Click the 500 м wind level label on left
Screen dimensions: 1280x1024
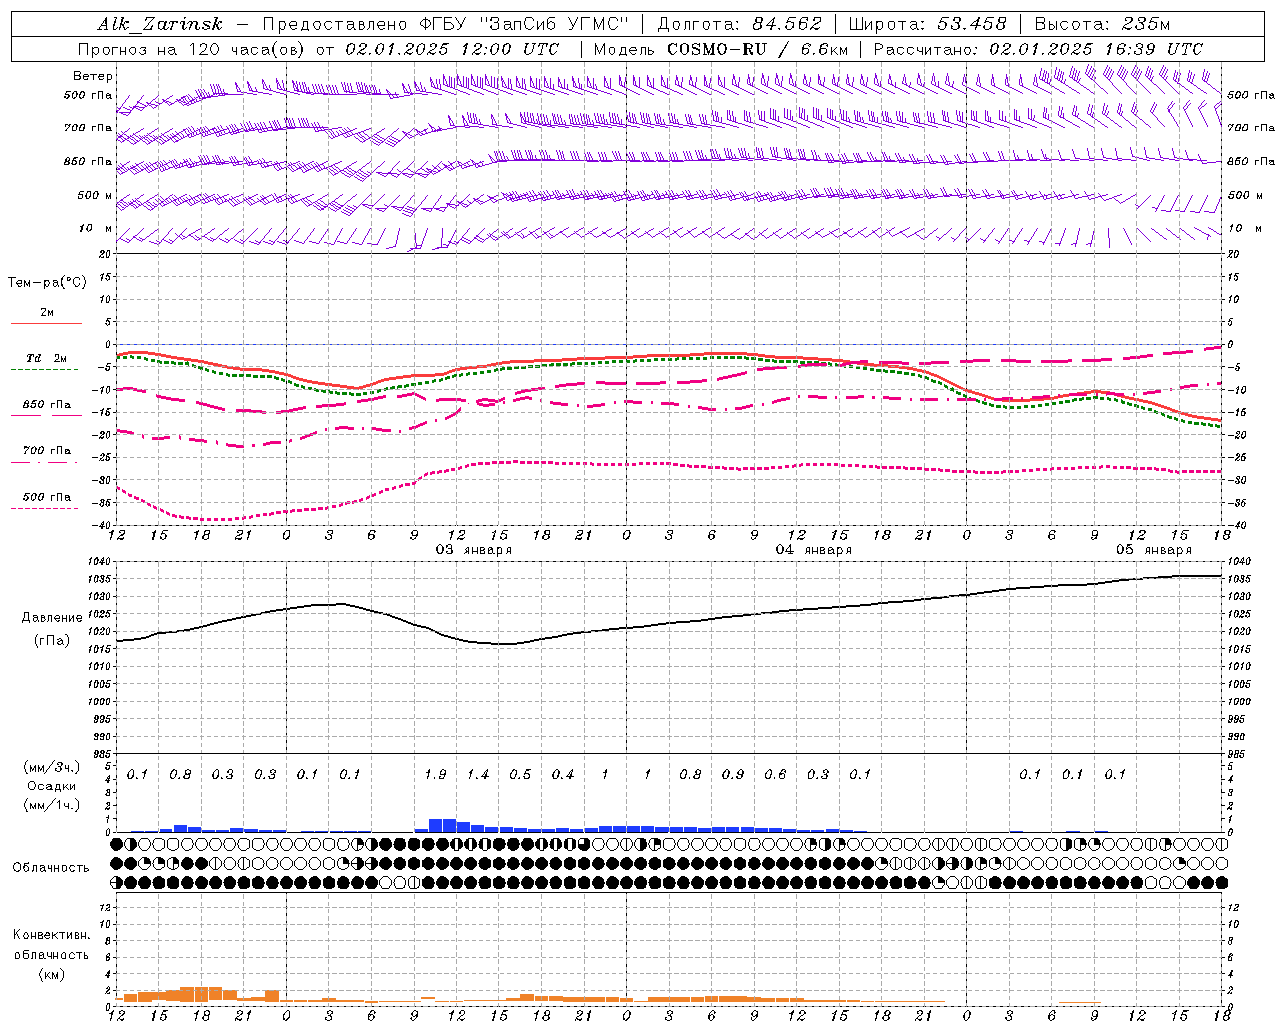(95, 195)
